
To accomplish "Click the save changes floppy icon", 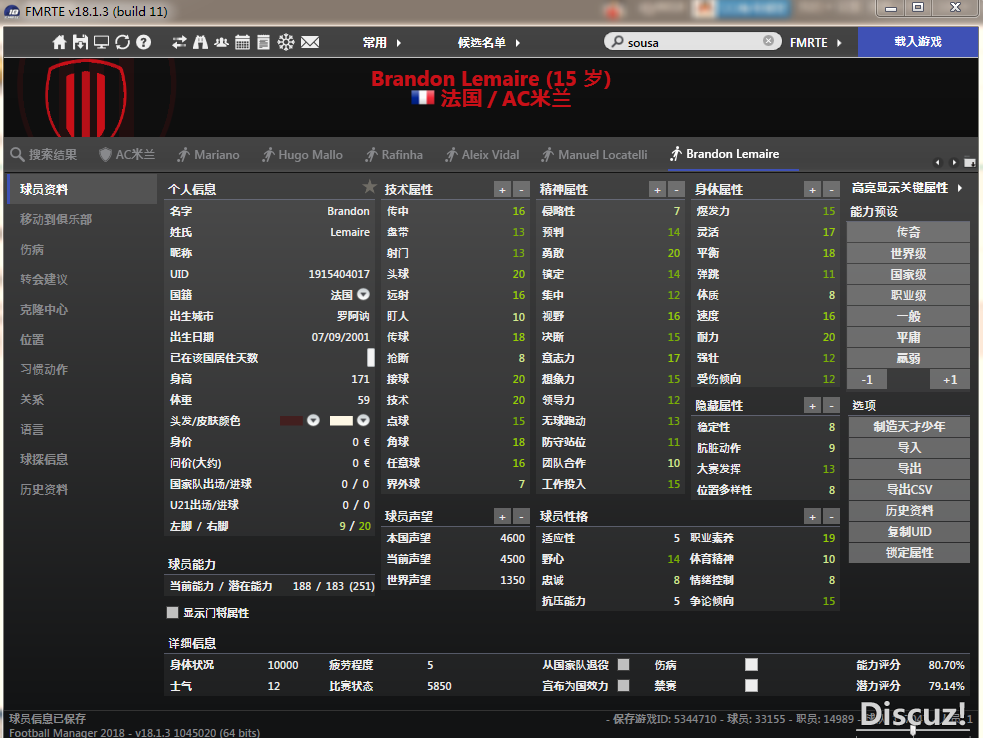I will point(80,42).
